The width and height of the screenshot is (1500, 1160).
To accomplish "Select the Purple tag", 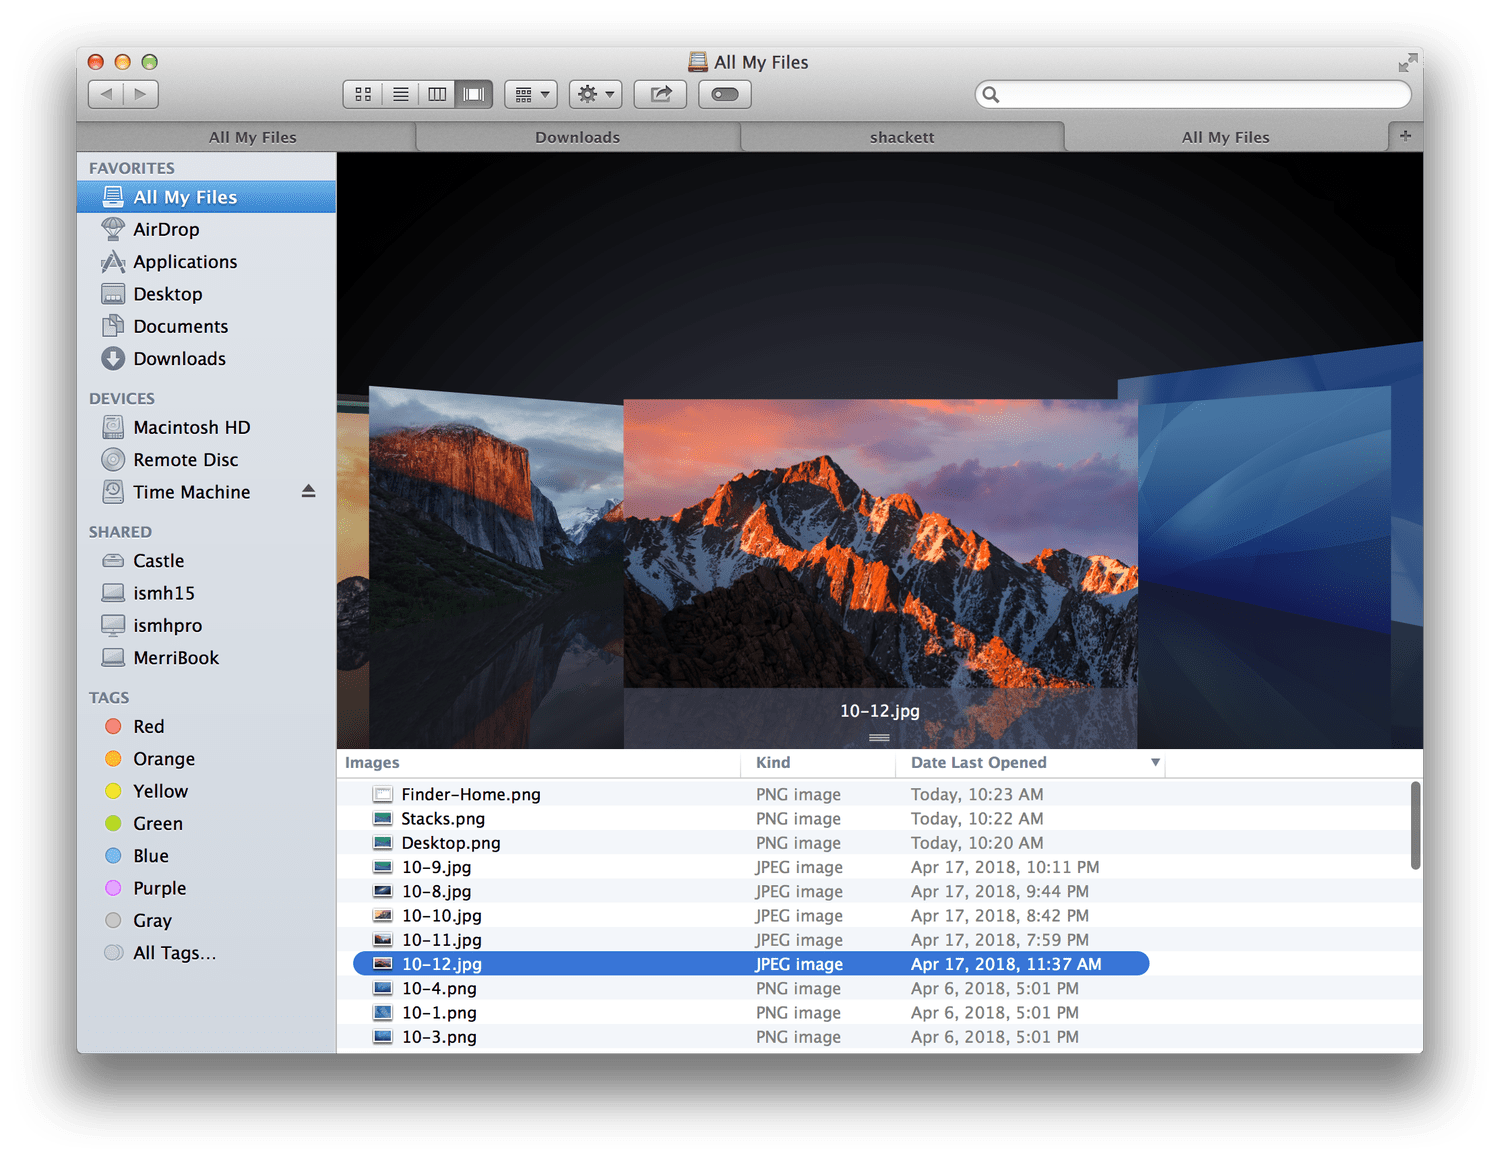I will tap(159, 888).
